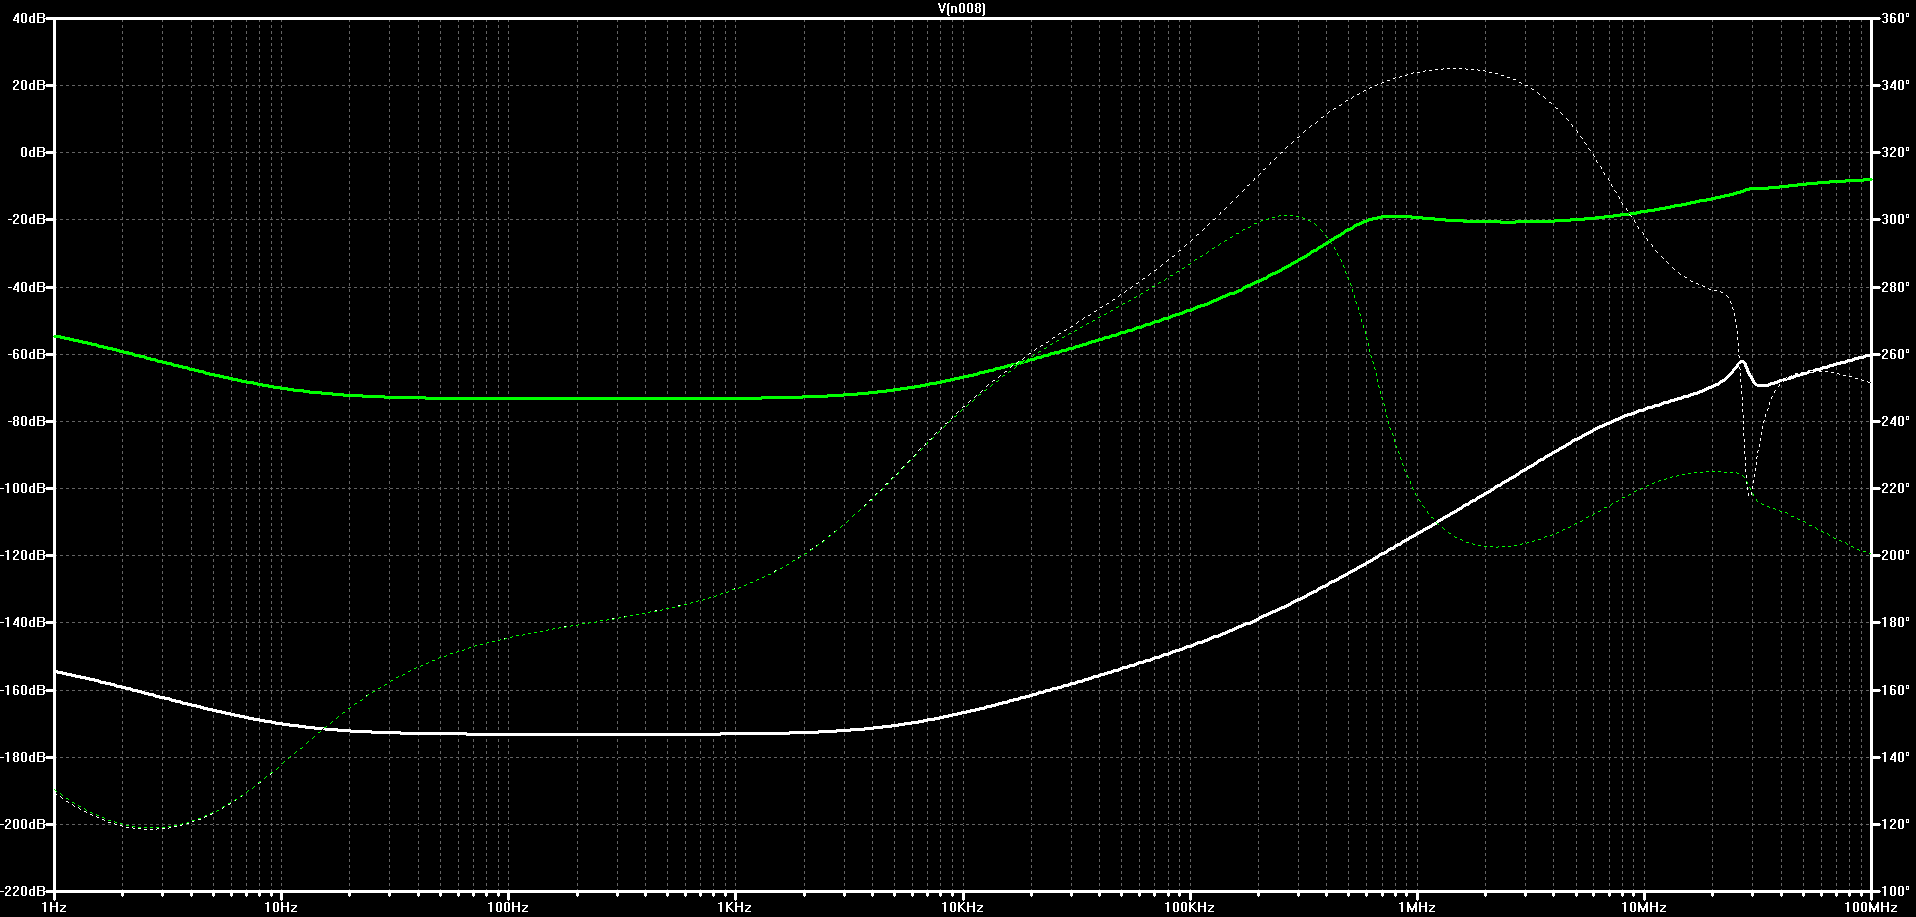Click the 160° phase axis label

[x=1895, y=690]
